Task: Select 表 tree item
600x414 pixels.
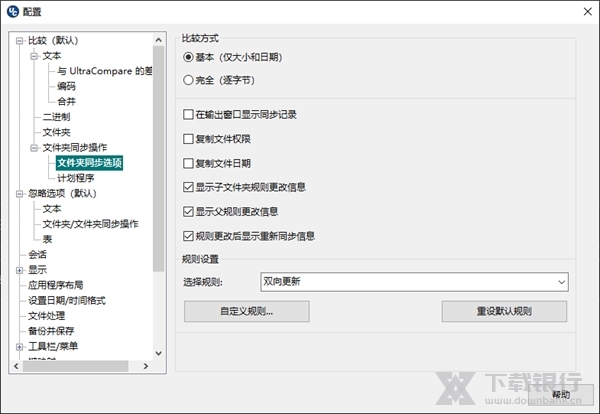Action: click(47, 239)
